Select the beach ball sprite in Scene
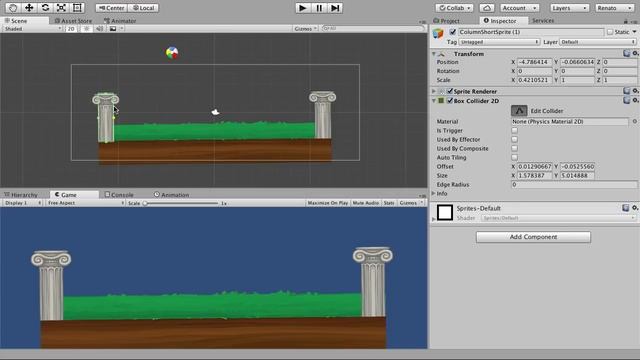The image size is (640, 360). click(172, 53)
